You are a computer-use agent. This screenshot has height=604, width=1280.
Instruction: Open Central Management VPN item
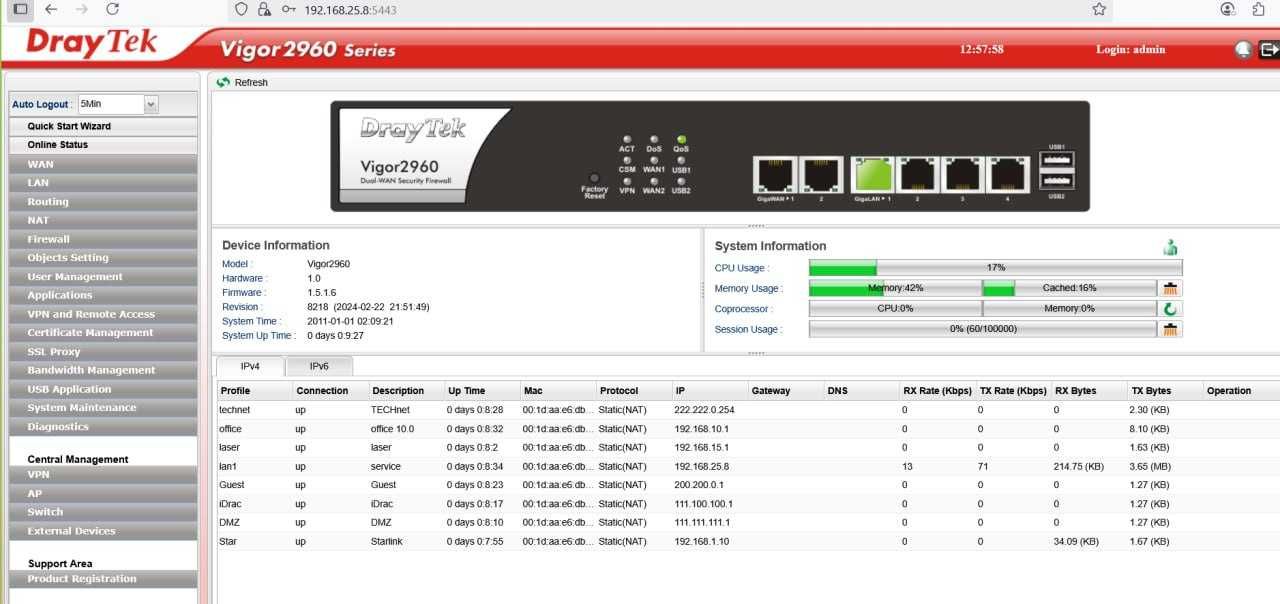103,475
